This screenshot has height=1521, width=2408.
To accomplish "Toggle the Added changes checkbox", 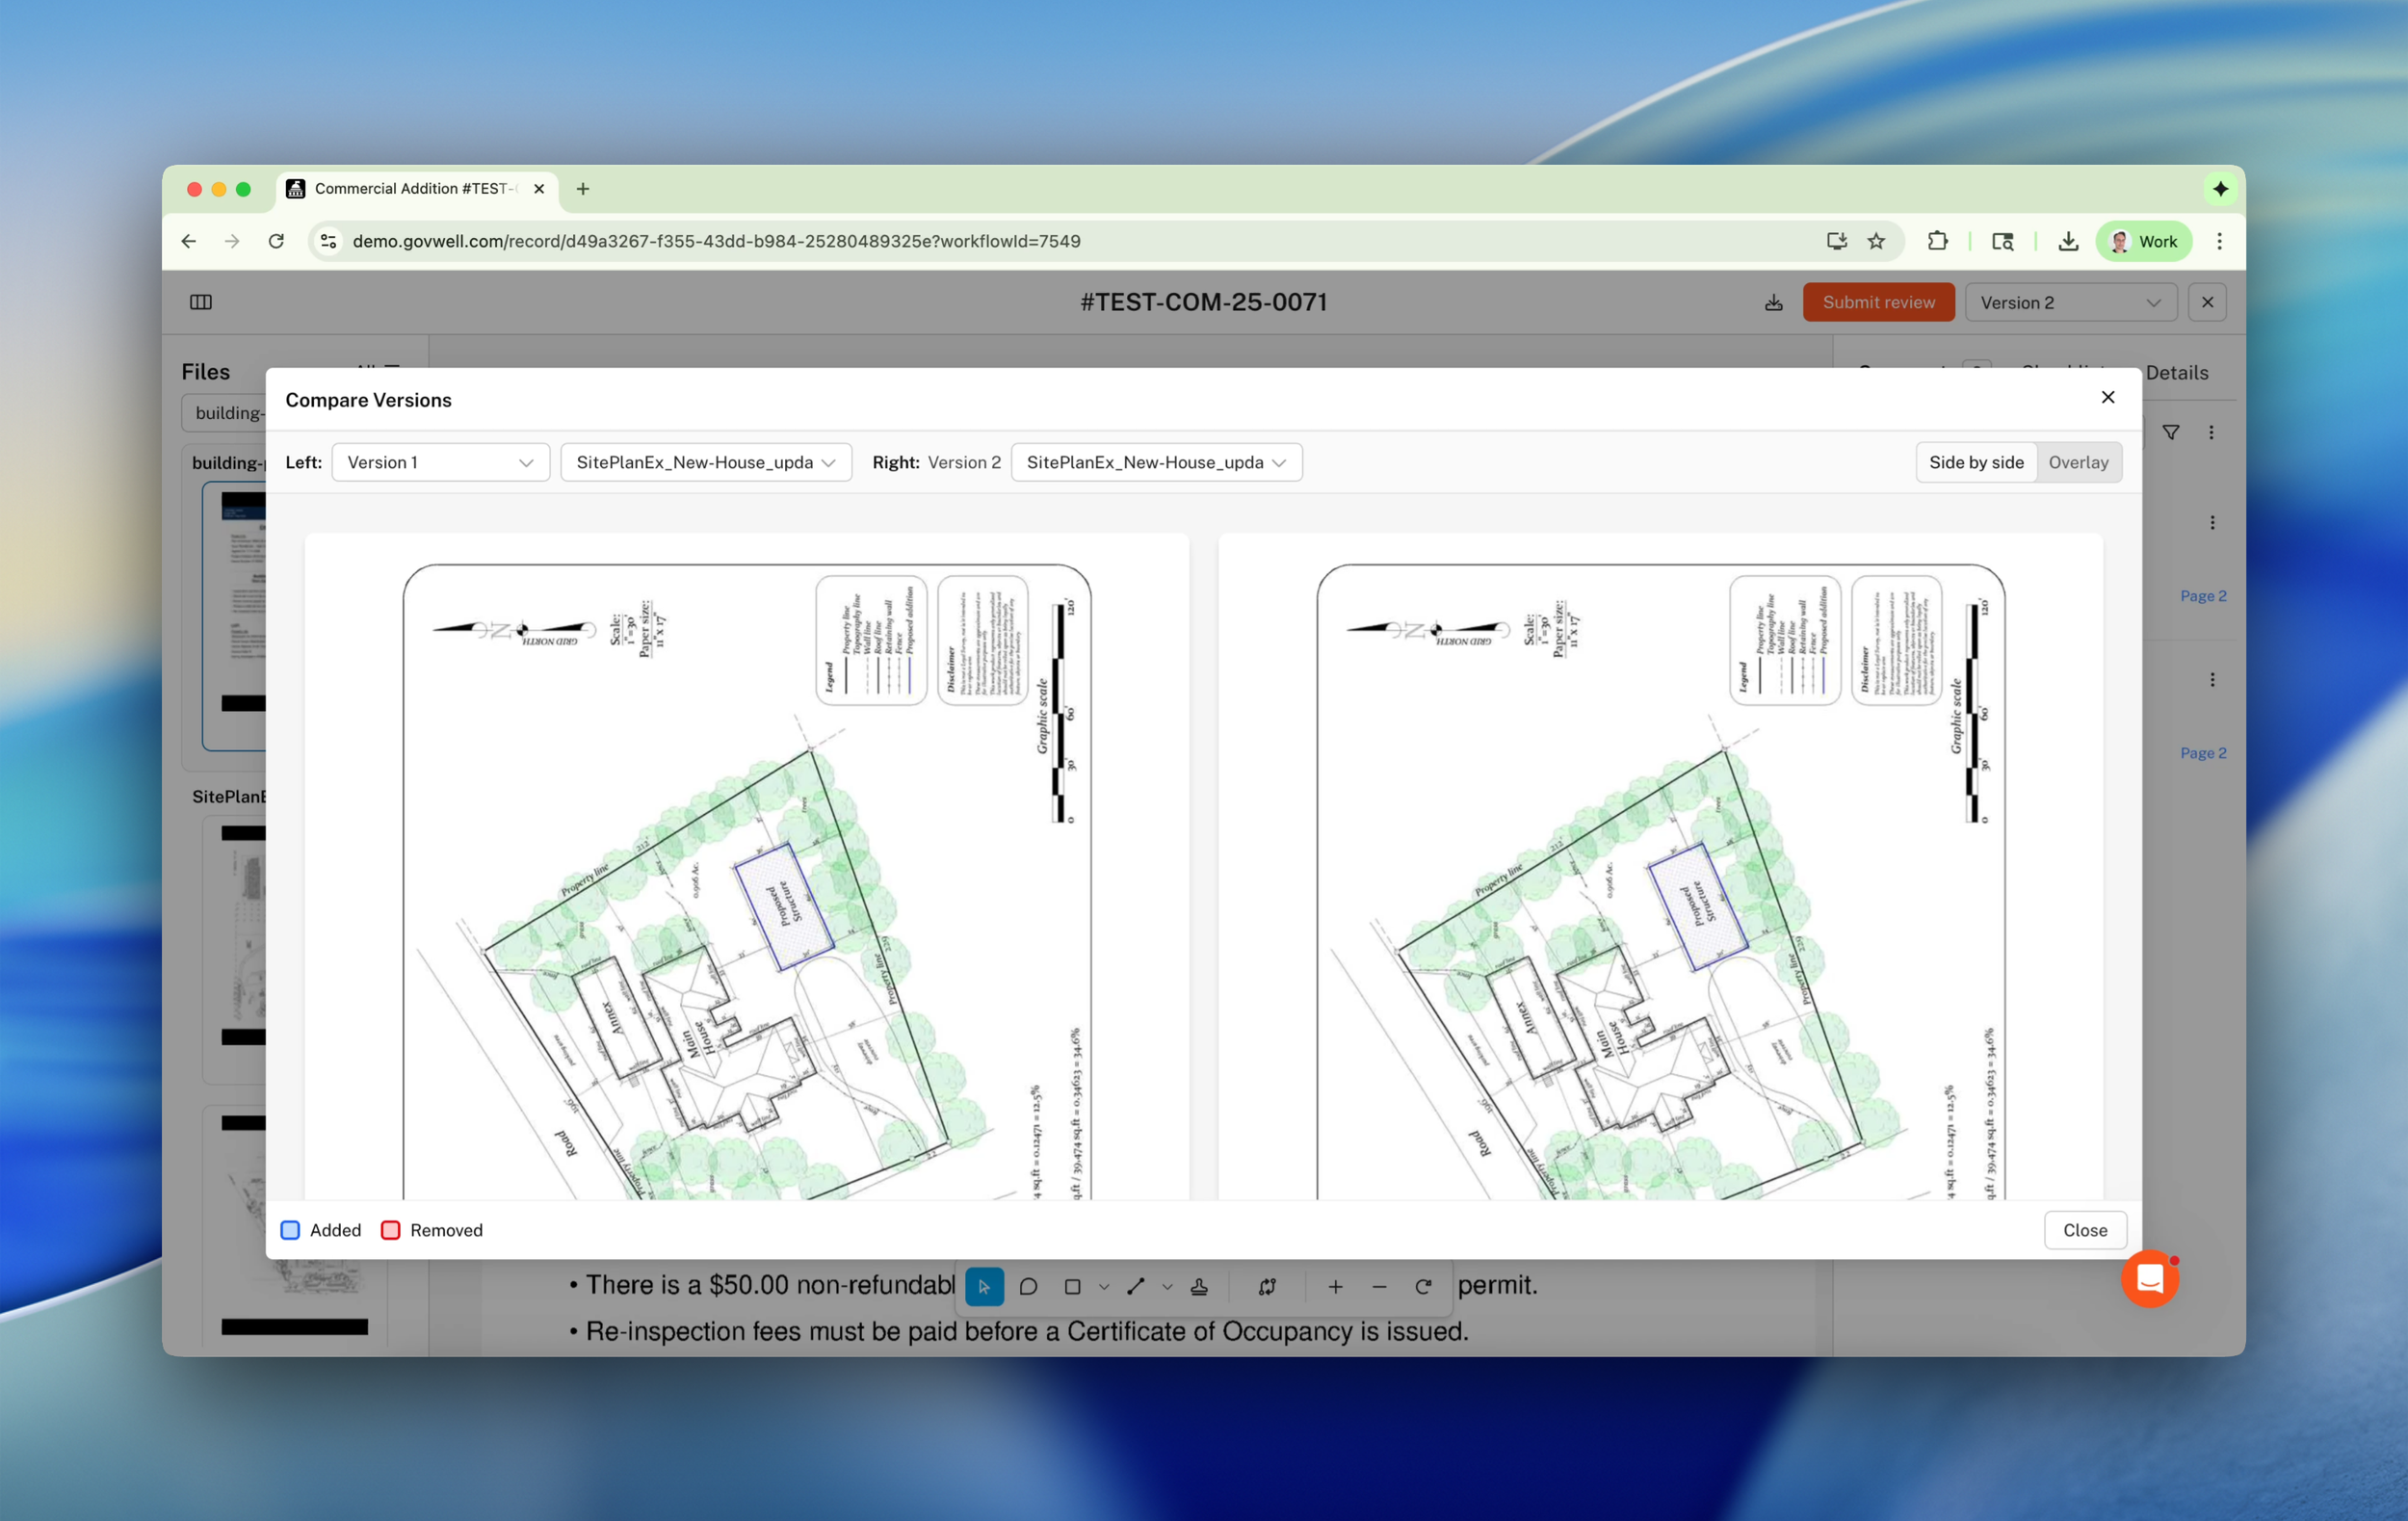I will pos(291,1230).
